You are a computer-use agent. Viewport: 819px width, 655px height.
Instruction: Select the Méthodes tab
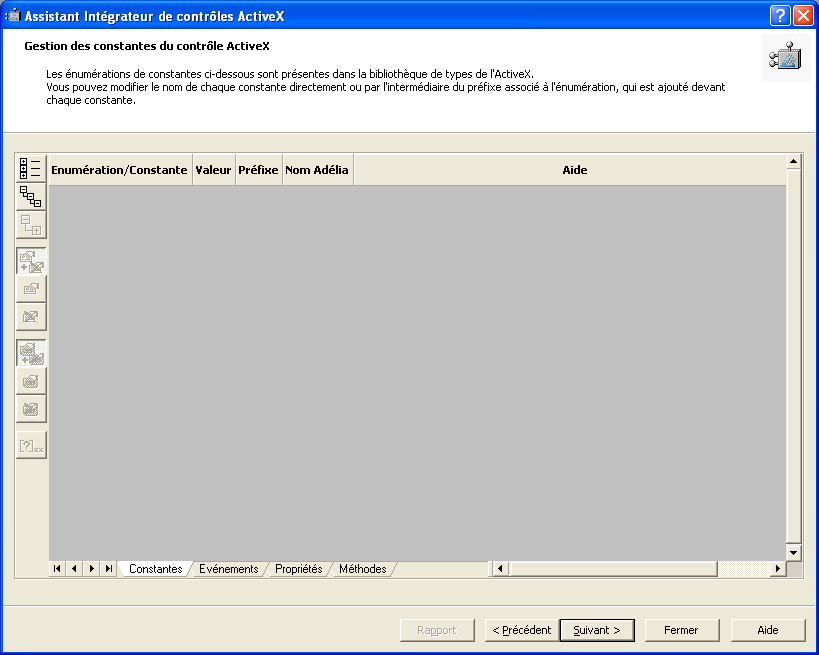point(362,569)
